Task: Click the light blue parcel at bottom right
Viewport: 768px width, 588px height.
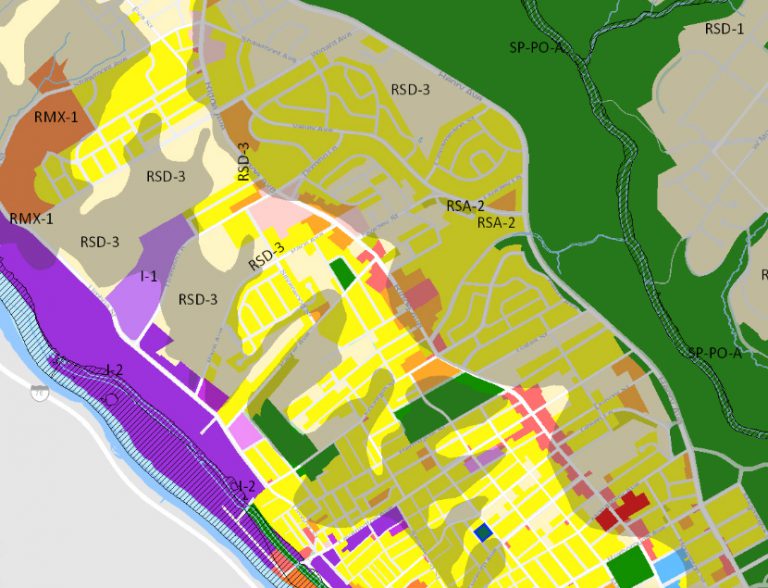Action: [669, 568]
